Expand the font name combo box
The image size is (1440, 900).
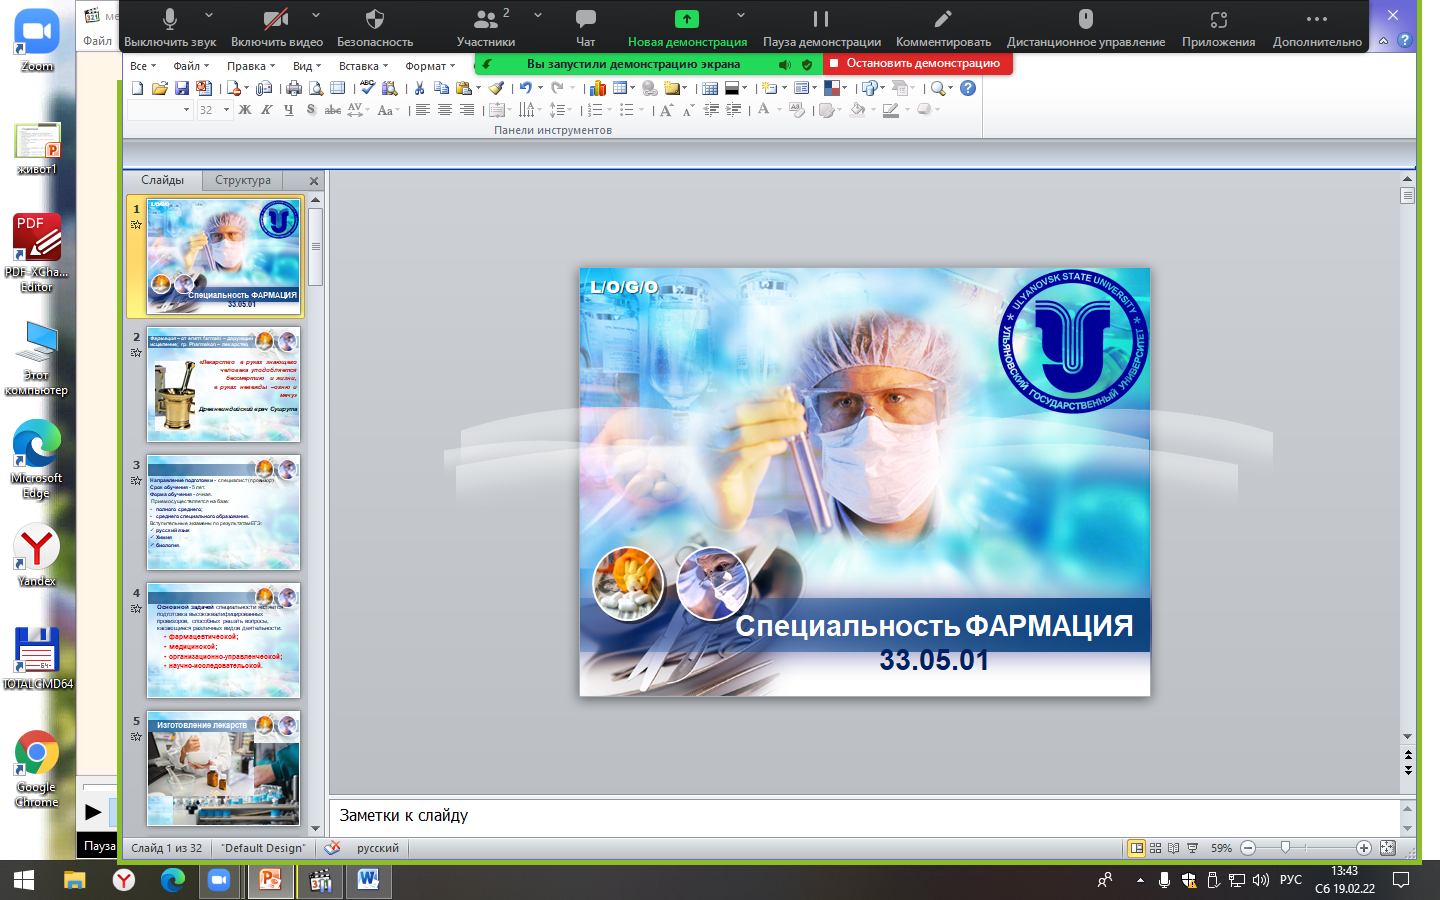click(186, 110)
